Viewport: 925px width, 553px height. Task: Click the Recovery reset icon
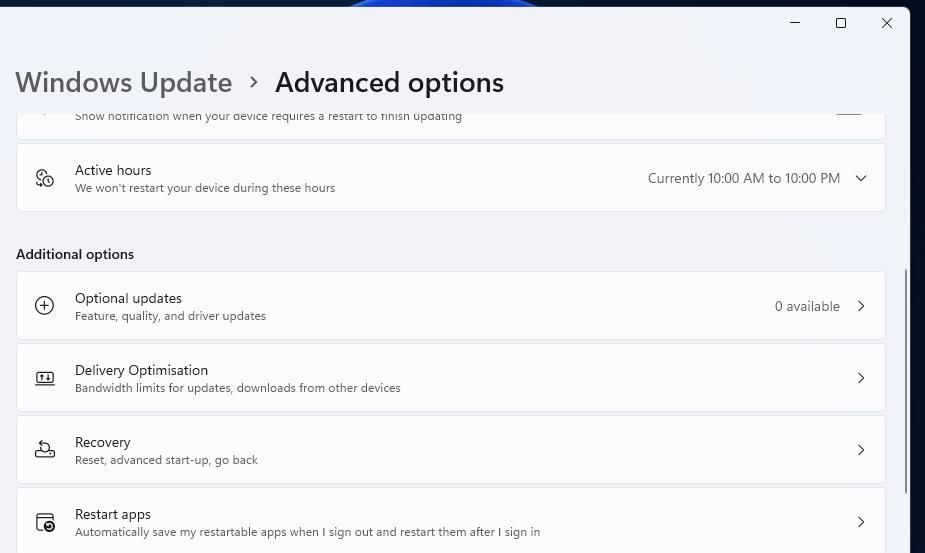point(45,450)
